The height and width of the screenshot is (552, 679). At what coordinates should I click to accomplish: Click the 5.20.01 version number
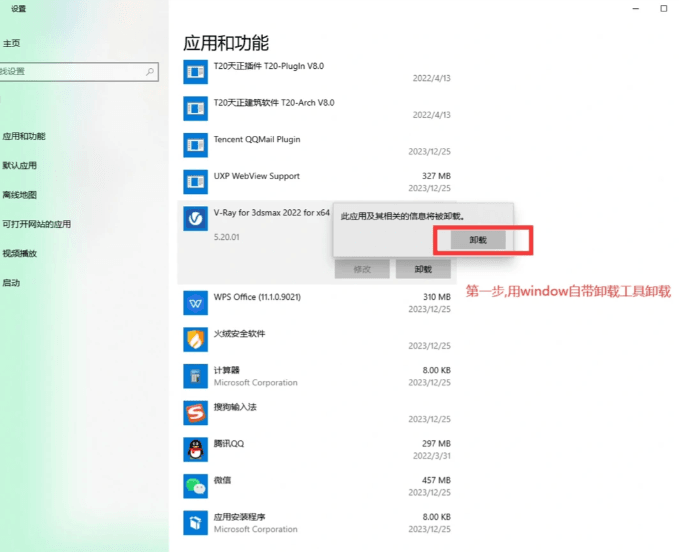[x=226, y=237]
